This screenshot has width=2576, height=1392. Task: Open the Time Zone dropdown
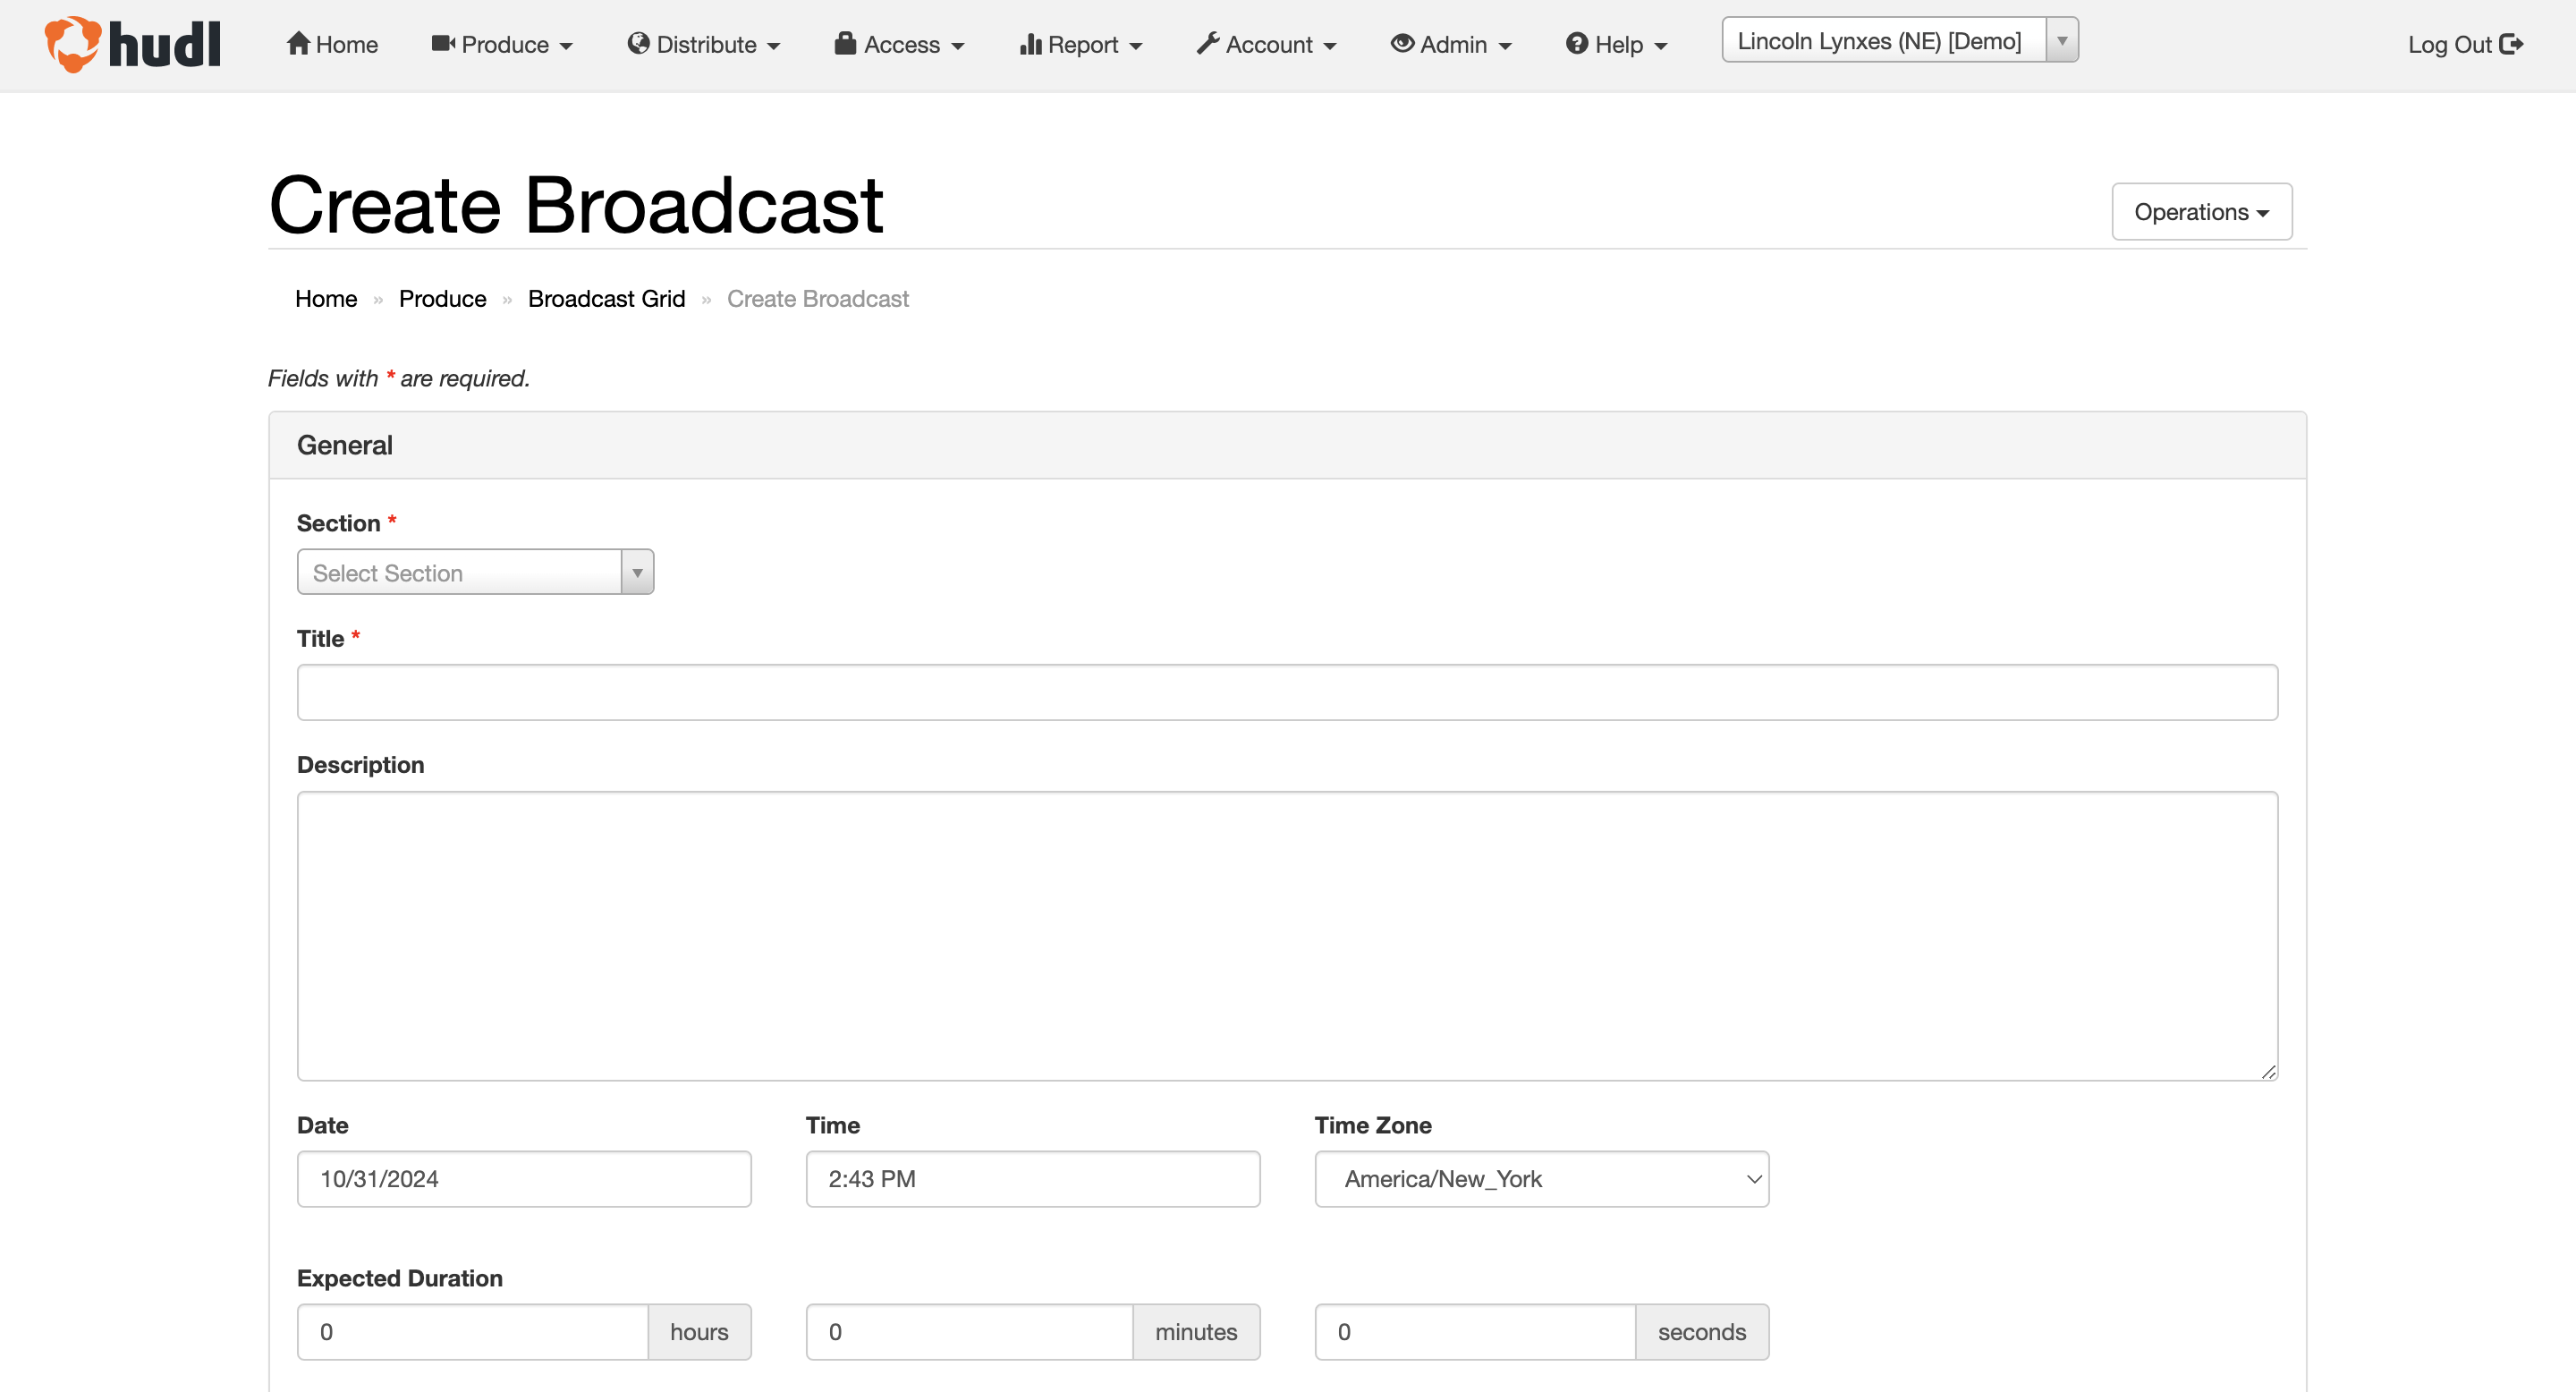(x=1540, y=1179)
